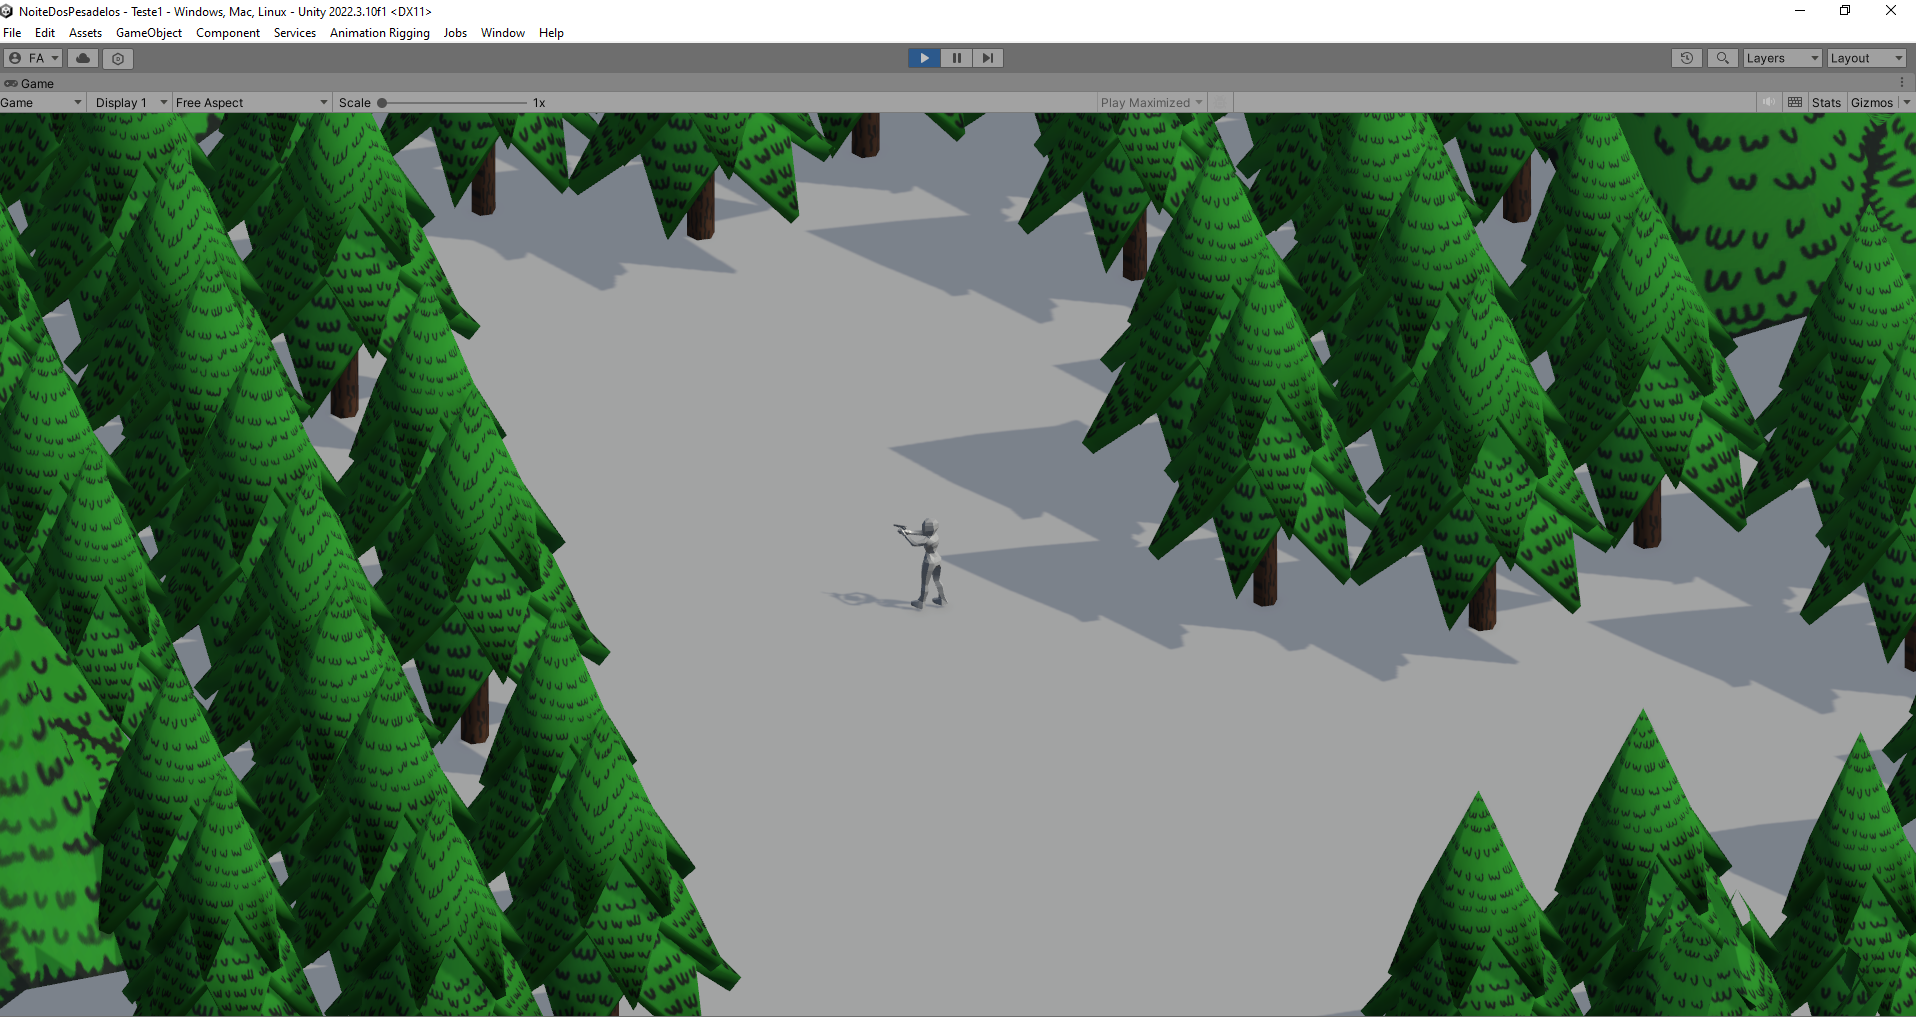Advance one frame with the Step button
The height and width of the screenshot is (1017, 1916).
click(988, 58)
